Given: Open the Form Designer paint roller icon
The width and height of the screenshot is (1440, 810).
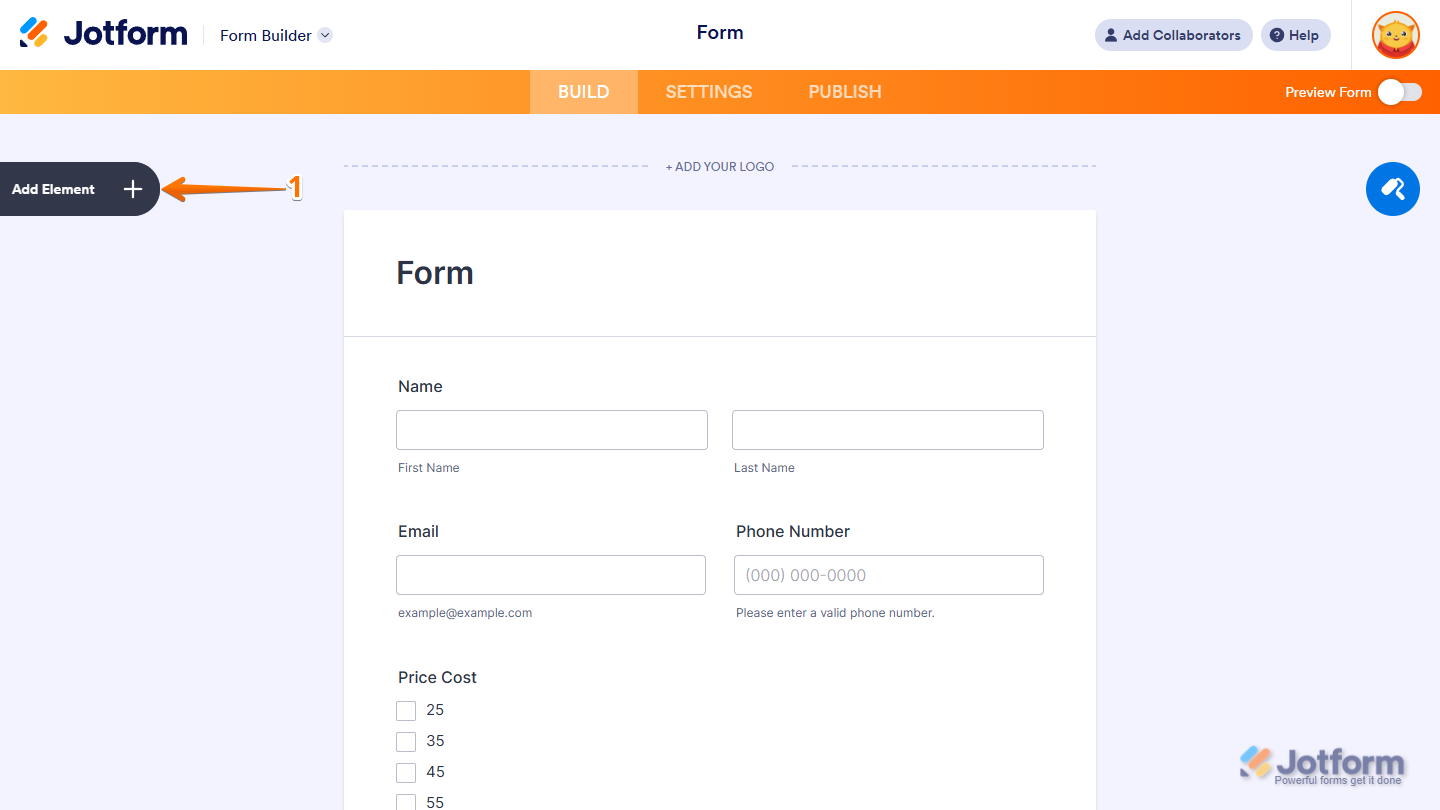Looking at the screenshot, I should tap(1393, 189).
